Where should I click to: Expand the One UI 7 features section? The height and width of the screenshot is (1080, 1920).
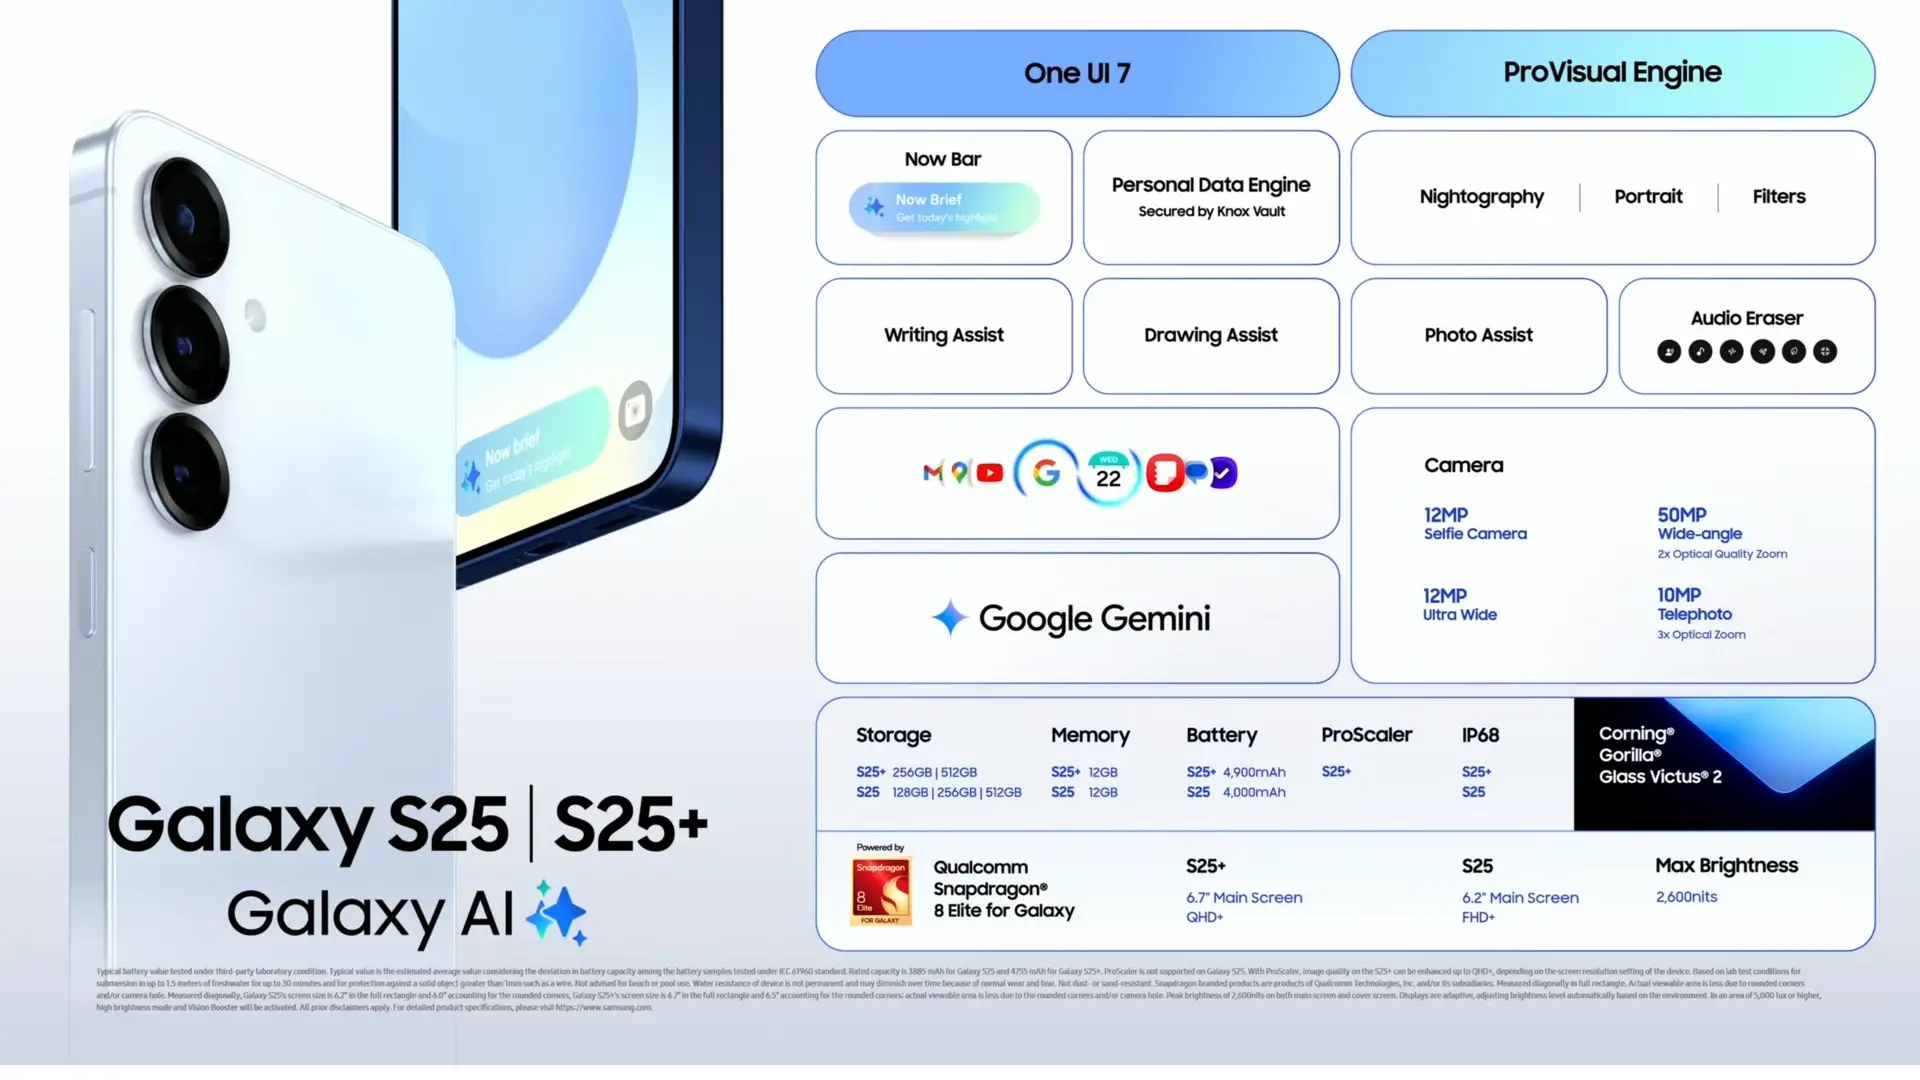point(1079,73)
